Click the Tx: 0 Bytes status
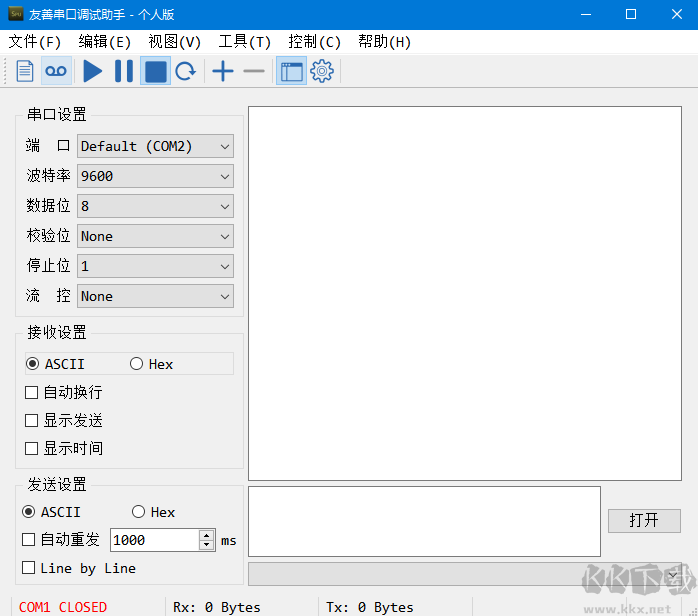This screenshot has height=616, width=698. pyautogui.click(x=370, y=607)
